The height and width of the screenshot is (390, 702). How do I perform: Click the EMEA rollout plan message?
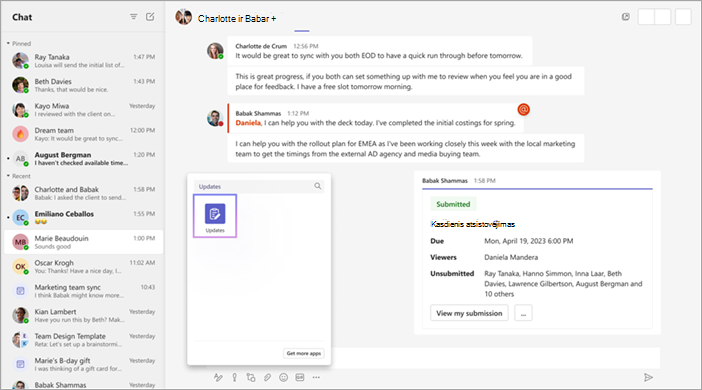coord(406,148)
